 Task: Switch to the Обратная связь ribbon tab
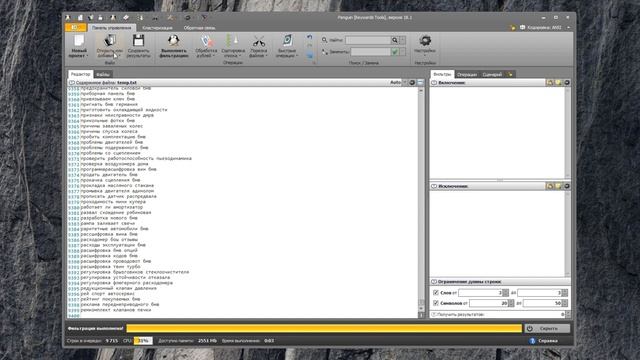click(199, 28)
